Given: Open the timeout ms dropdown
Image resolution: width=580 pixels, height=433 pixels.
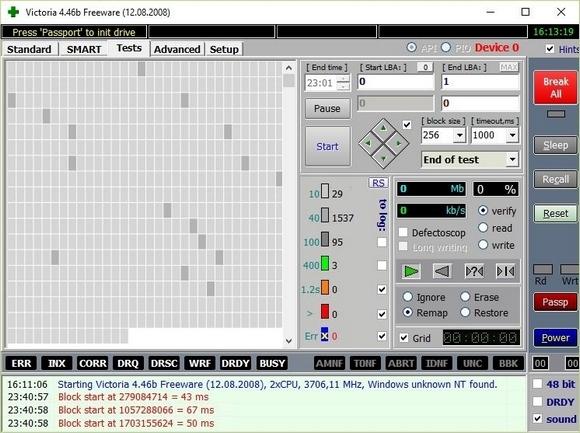Looking at the screenshot, I should point(512,135).
